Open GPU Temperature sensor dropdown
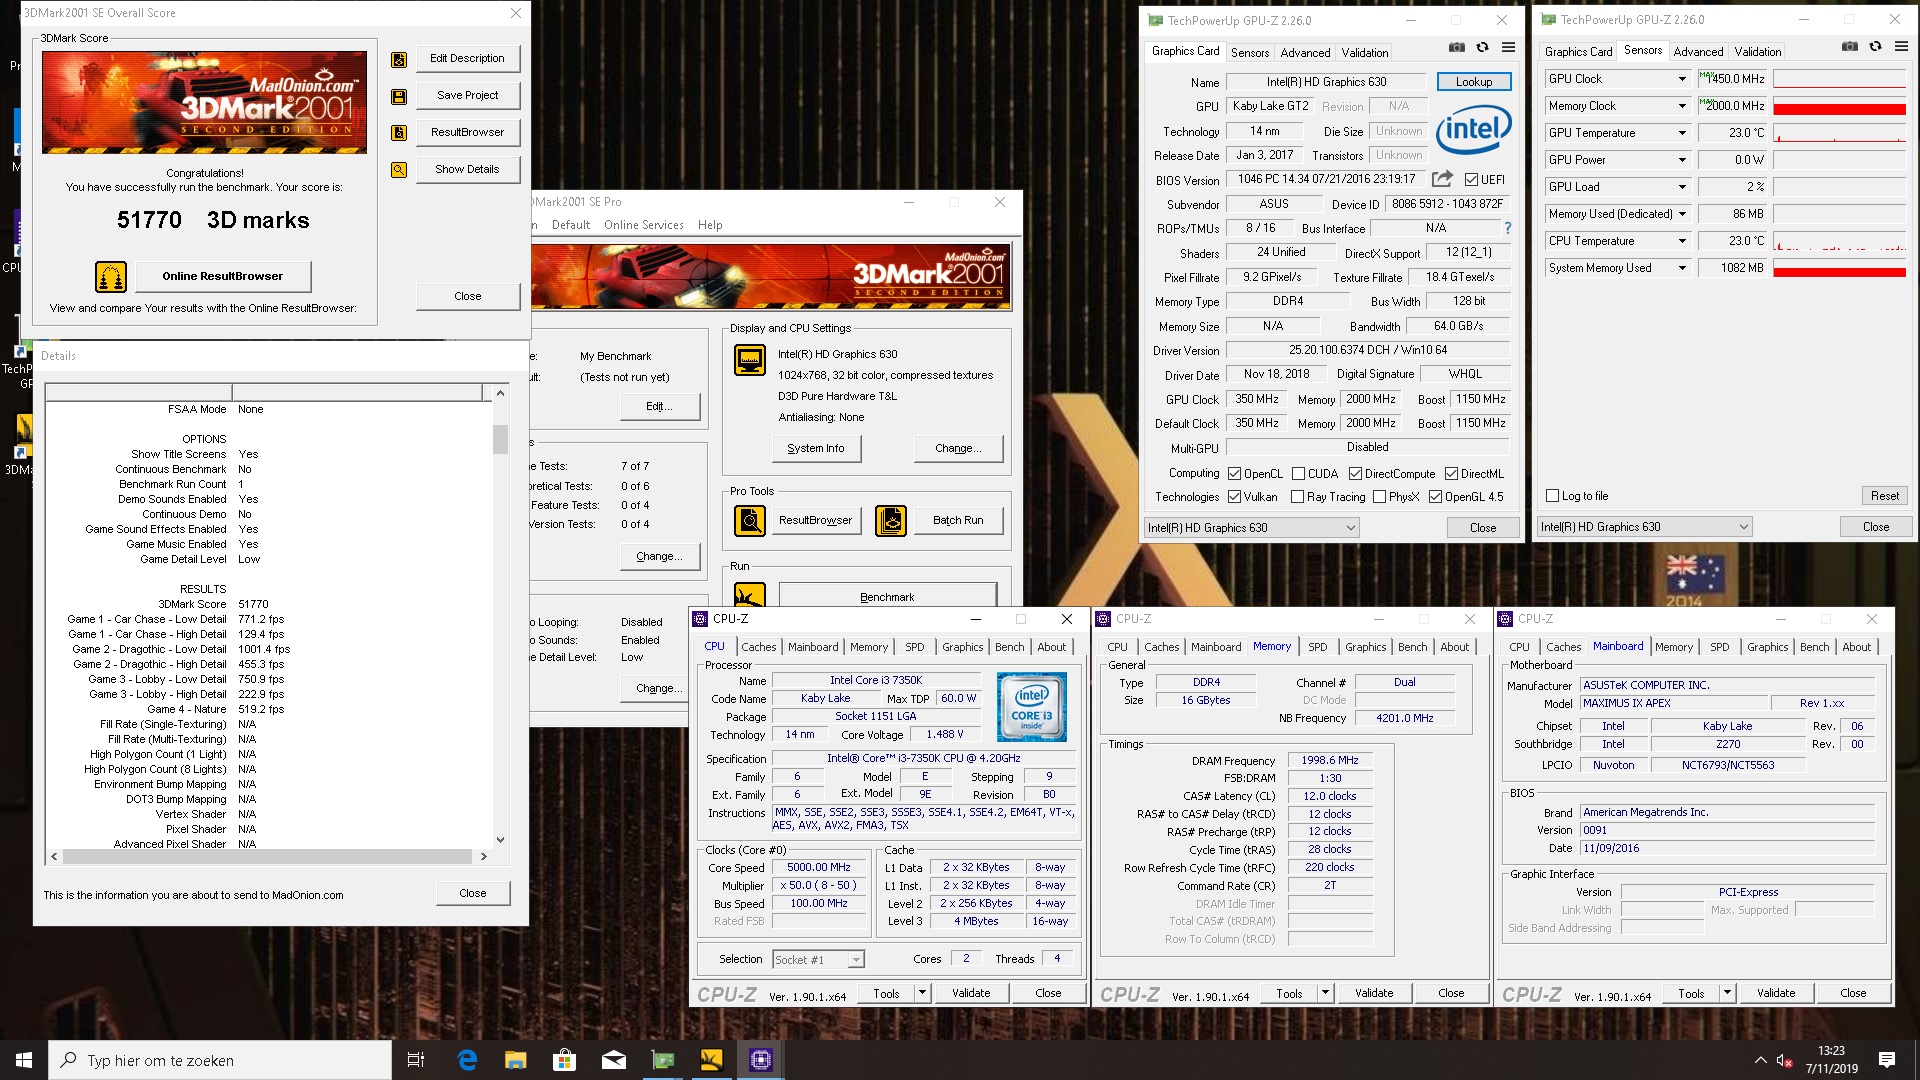The height and width of the screenshot is (1080, 1920). (1682, 133)
